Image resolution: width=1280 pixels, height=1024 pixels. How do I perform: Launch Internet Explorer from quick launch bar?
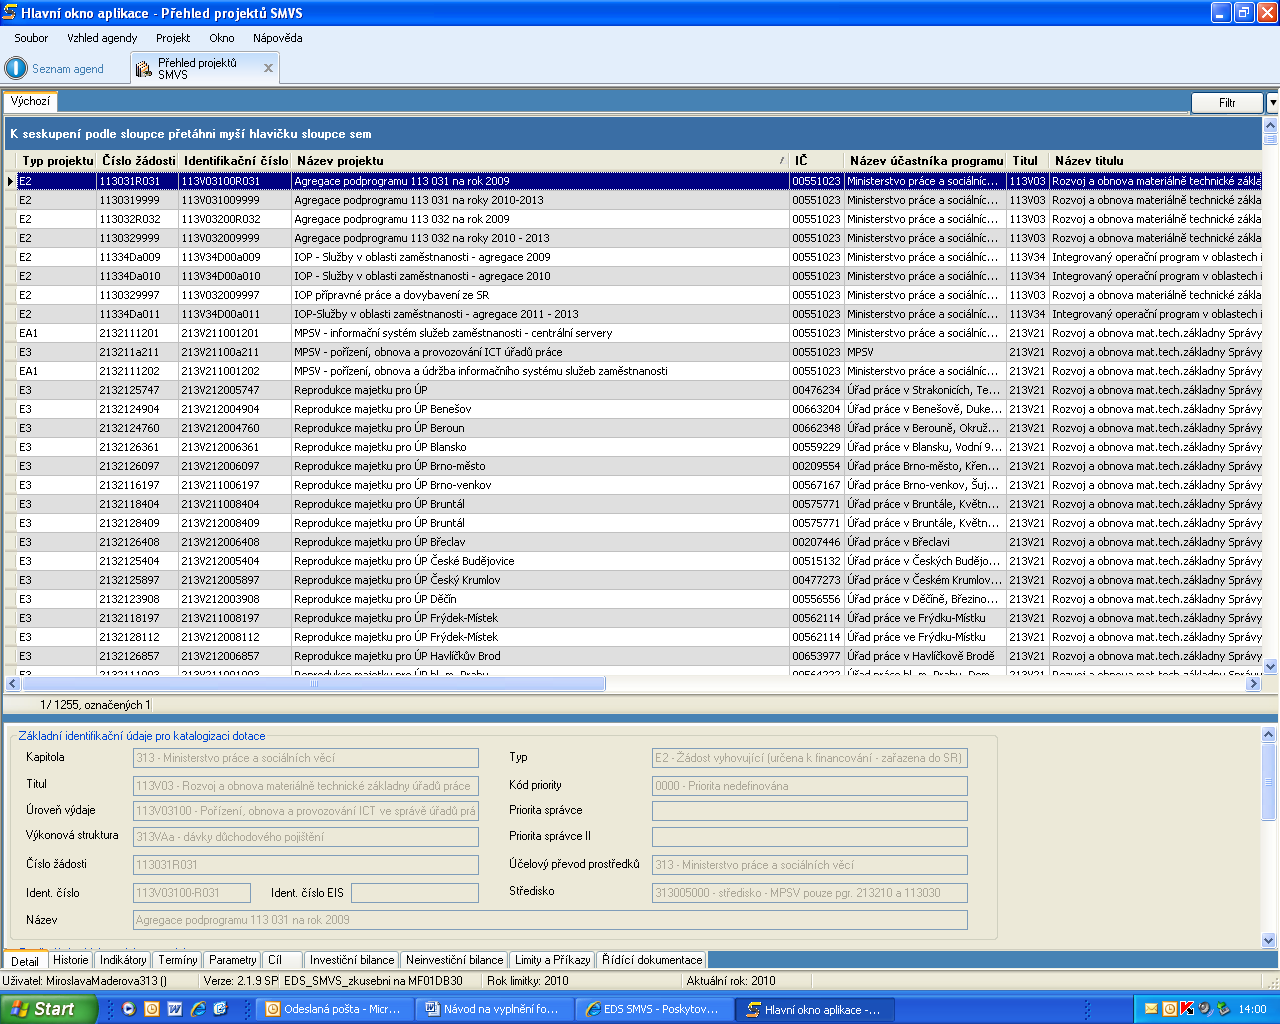pos(198,1009)
